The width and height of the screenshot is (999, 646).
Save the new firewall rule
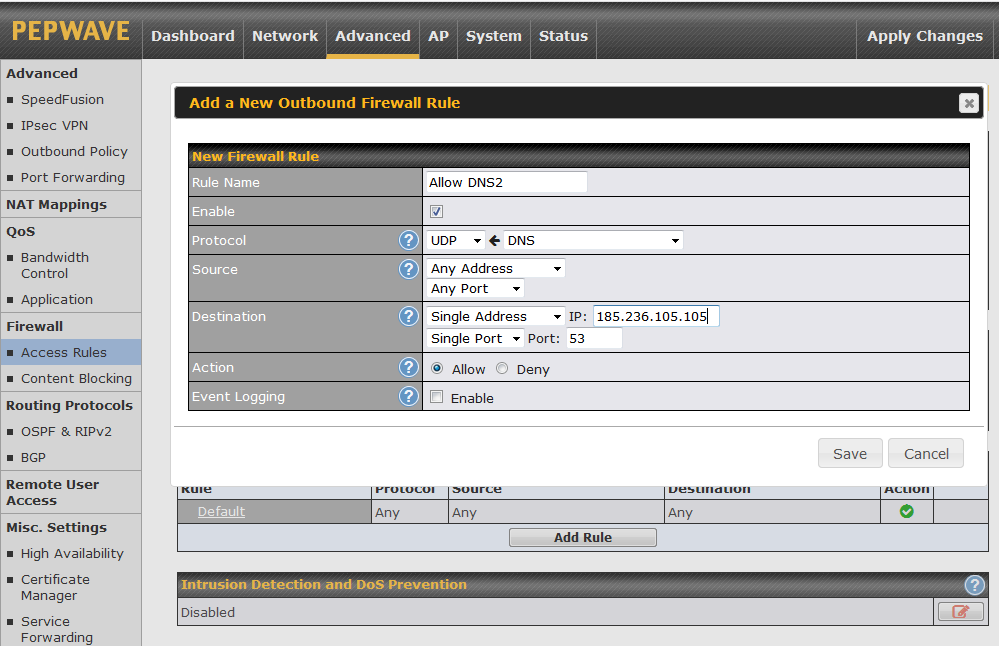coord(850,452)
